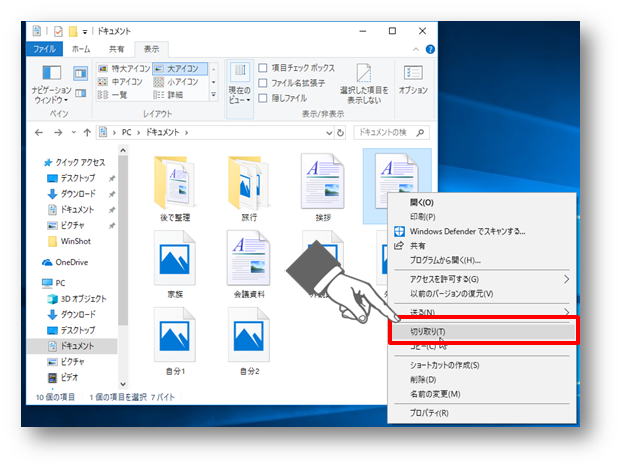
Task: Expand the layout gallery more arrow
Action: point(213,95)
